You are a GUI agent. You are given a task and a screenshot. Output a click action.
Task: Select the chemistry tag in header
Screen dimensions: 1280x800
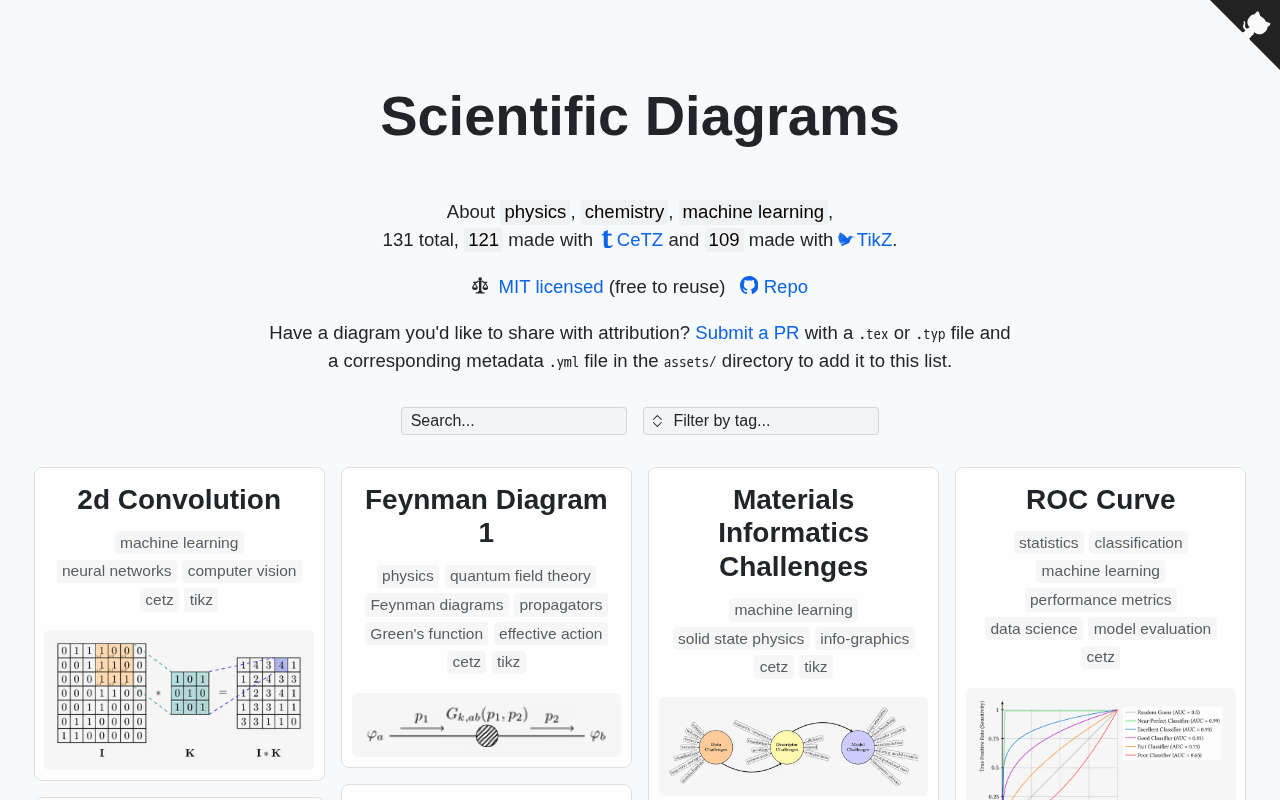pos(624,212)
